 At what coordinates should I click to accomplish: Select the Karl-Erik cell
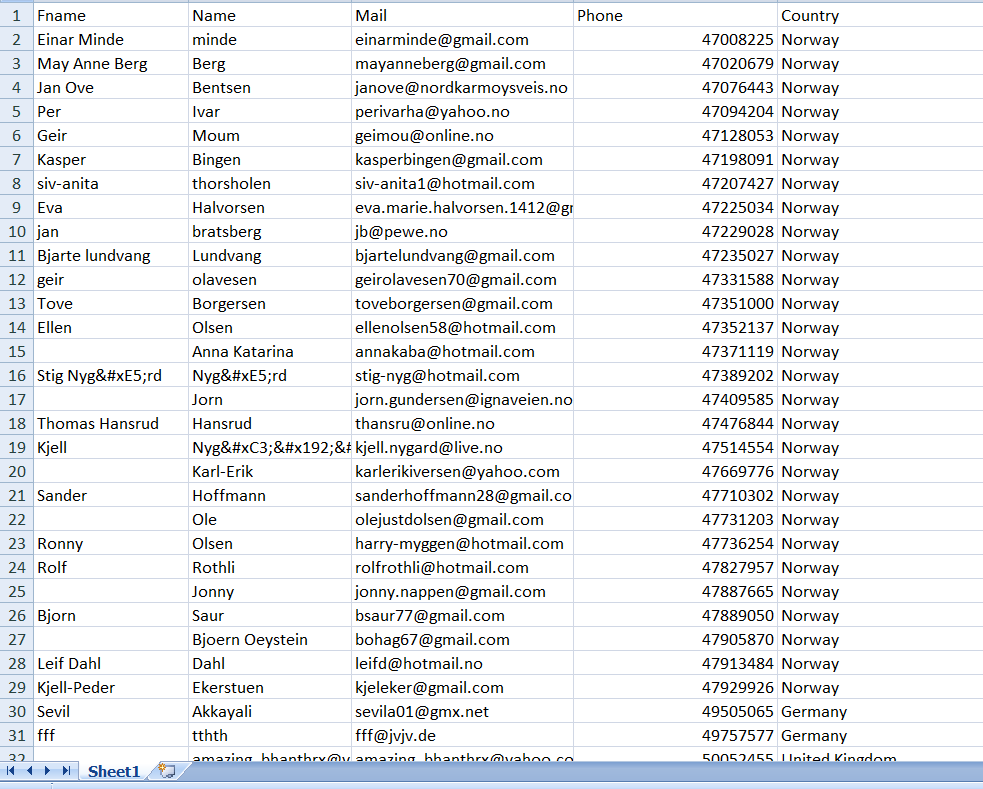(x=270, y=471)
